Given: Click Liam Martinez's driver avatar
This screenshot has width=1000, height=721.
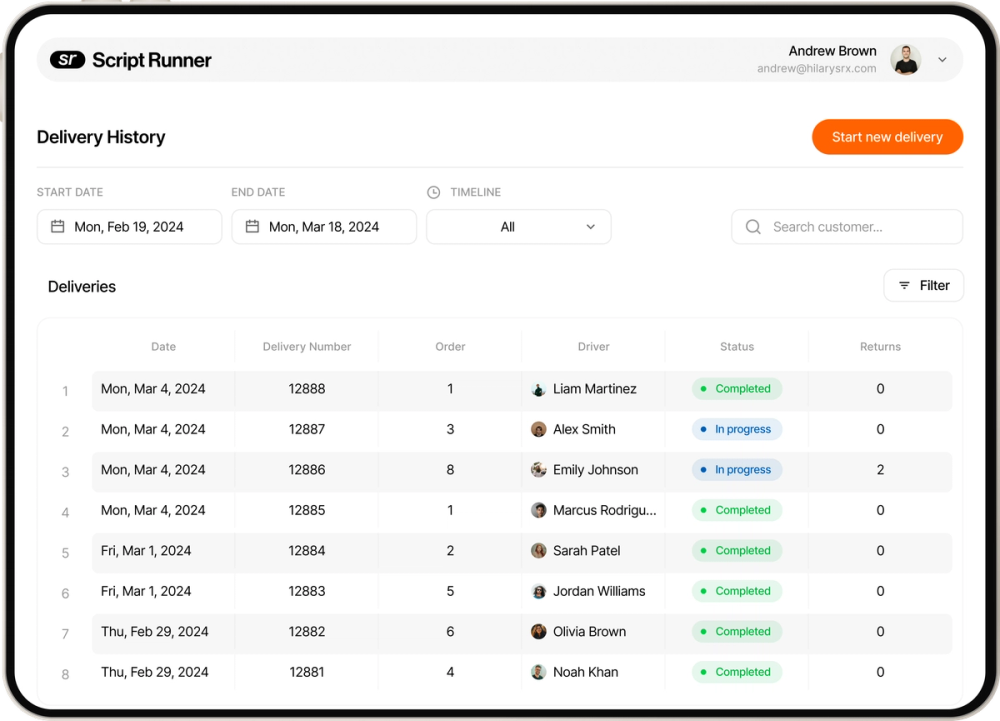Looking at the screenshot, I should [x=540, y=389].
